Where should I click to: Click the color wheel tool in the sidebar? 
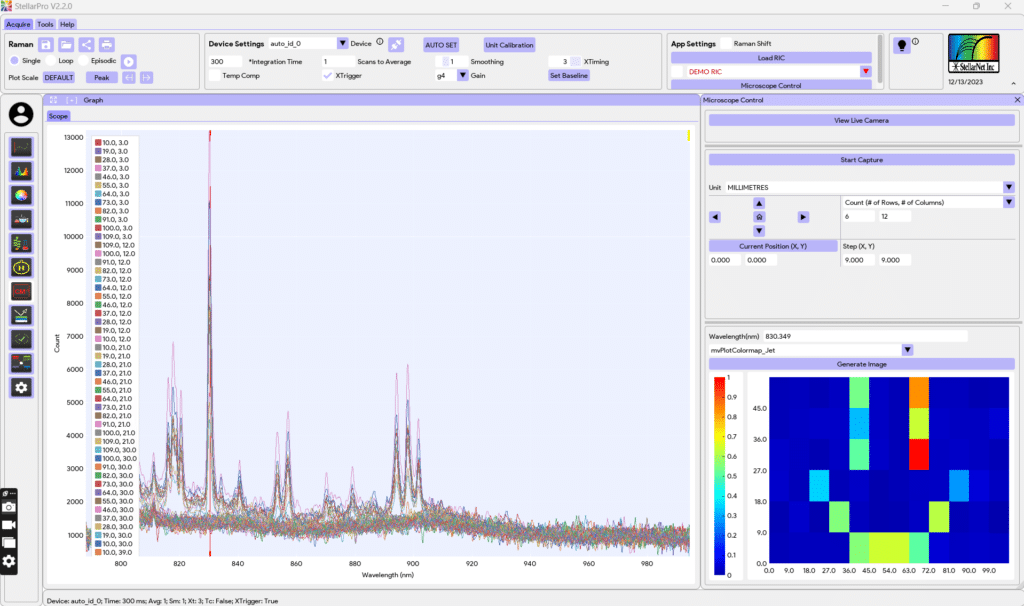(x=21, y=195)
